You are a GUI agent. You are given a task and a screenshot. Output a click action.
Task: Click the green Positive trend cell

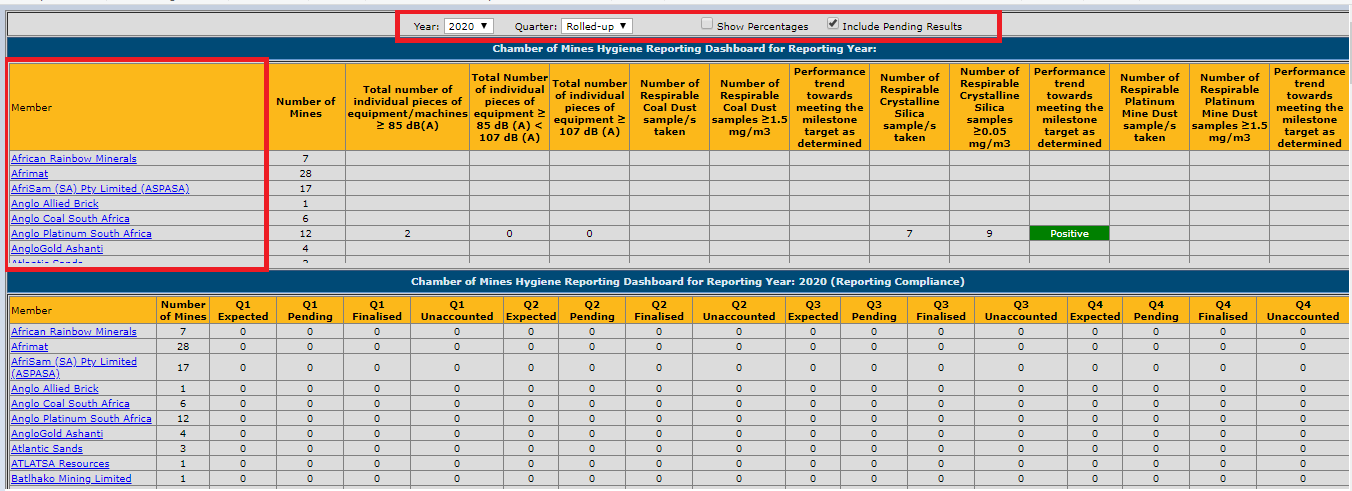click(1069, 233)
